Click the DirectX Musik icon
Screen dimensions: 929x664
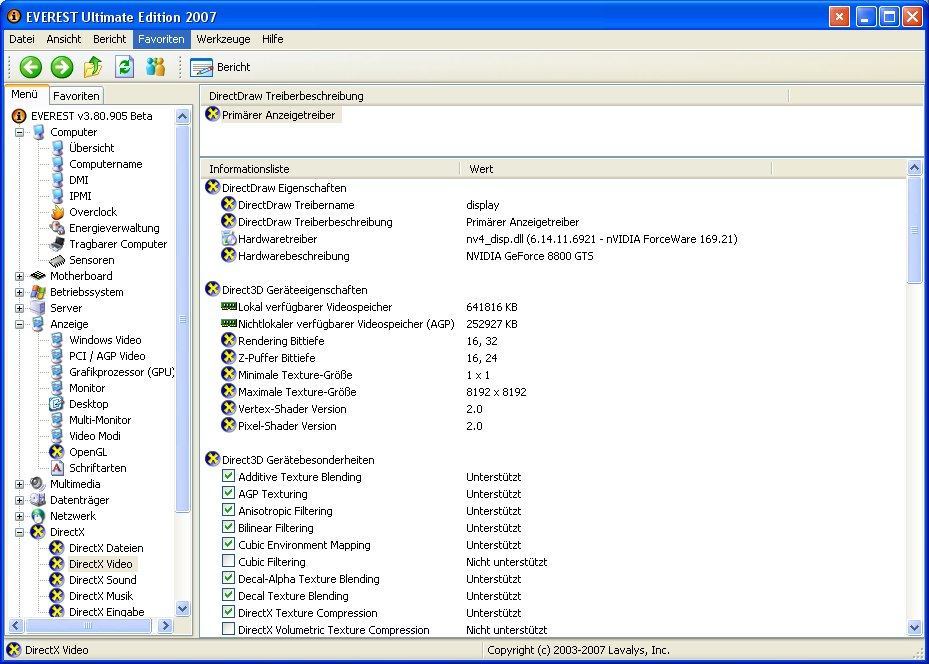tap(57, 596)
